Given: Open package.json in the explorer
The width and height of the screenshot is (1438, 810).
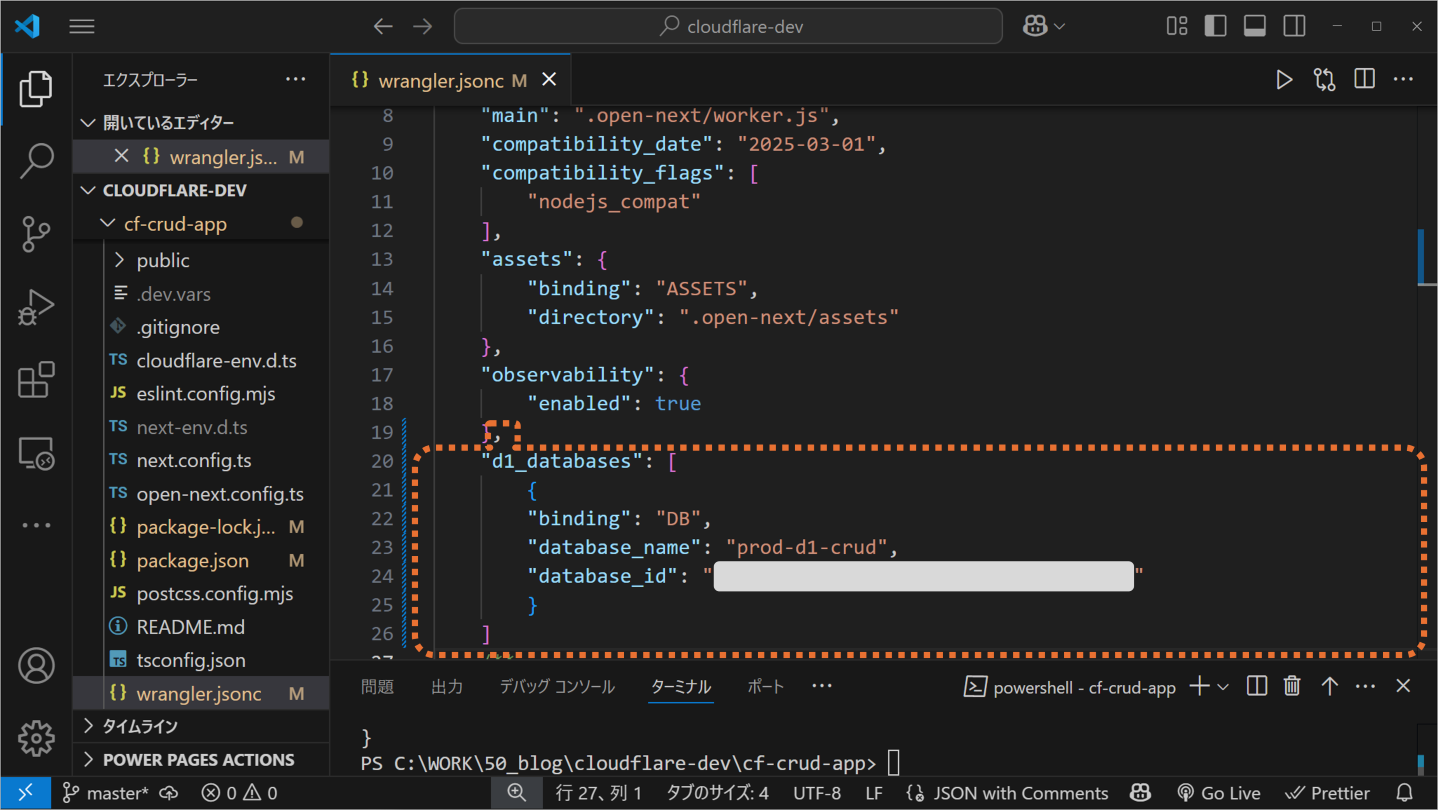Looking at the screenshot, I should tap(201, 560).
